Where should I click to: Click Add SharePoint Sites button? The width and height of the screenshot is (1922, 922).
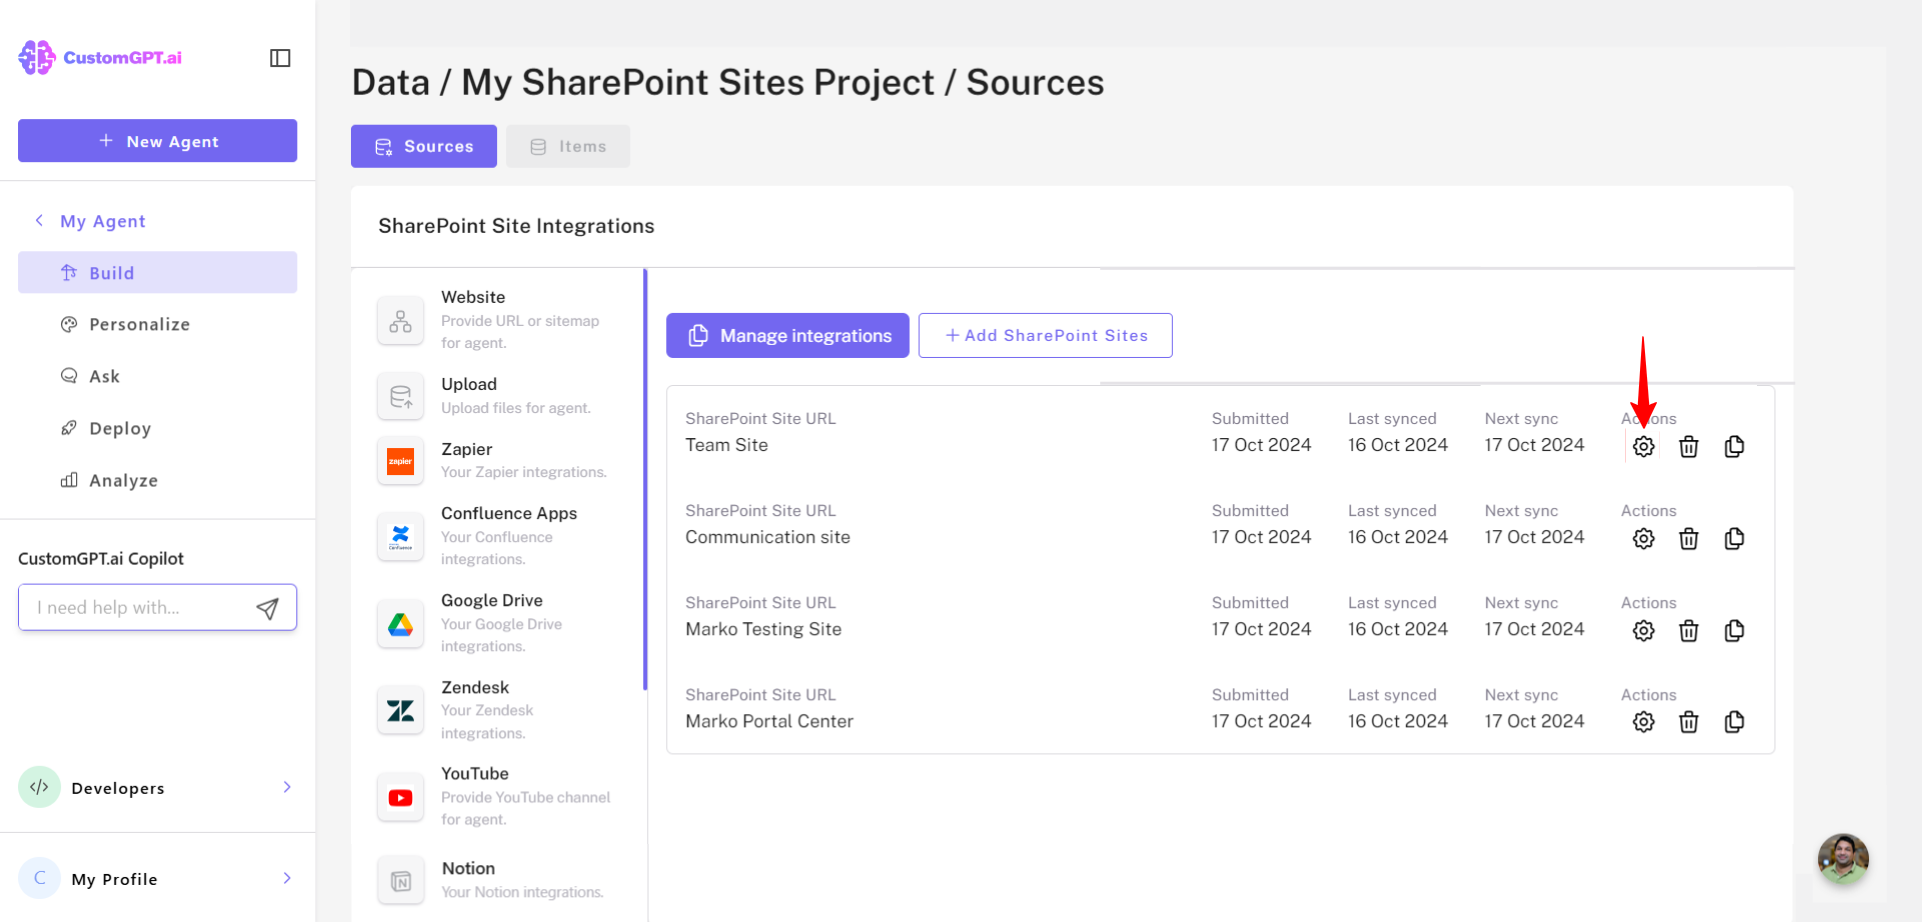tap(1045, 336)
